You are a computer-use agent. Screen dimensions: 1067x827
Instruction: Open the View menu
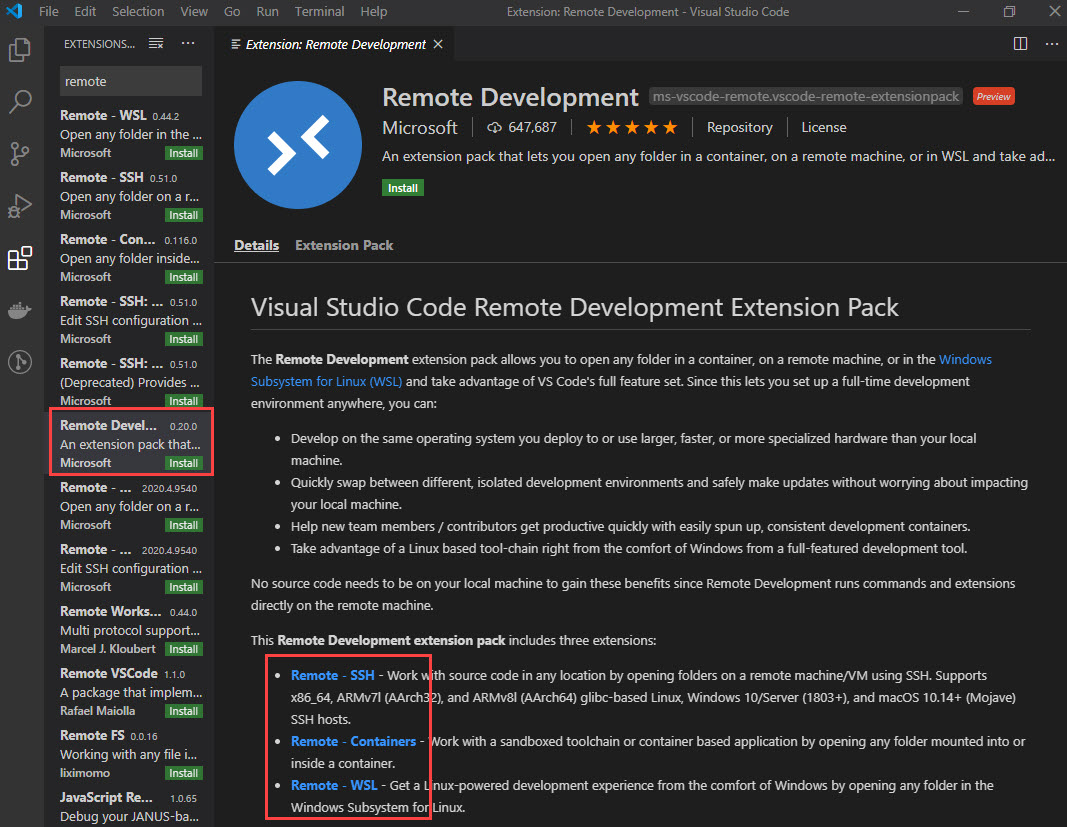(194, 12)
